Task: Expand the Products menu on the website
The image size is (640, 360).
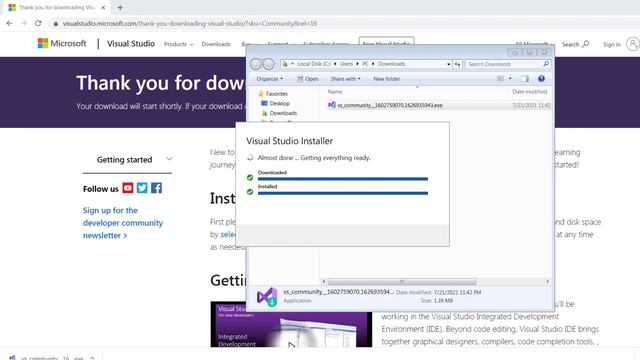Action: (178, 44)
